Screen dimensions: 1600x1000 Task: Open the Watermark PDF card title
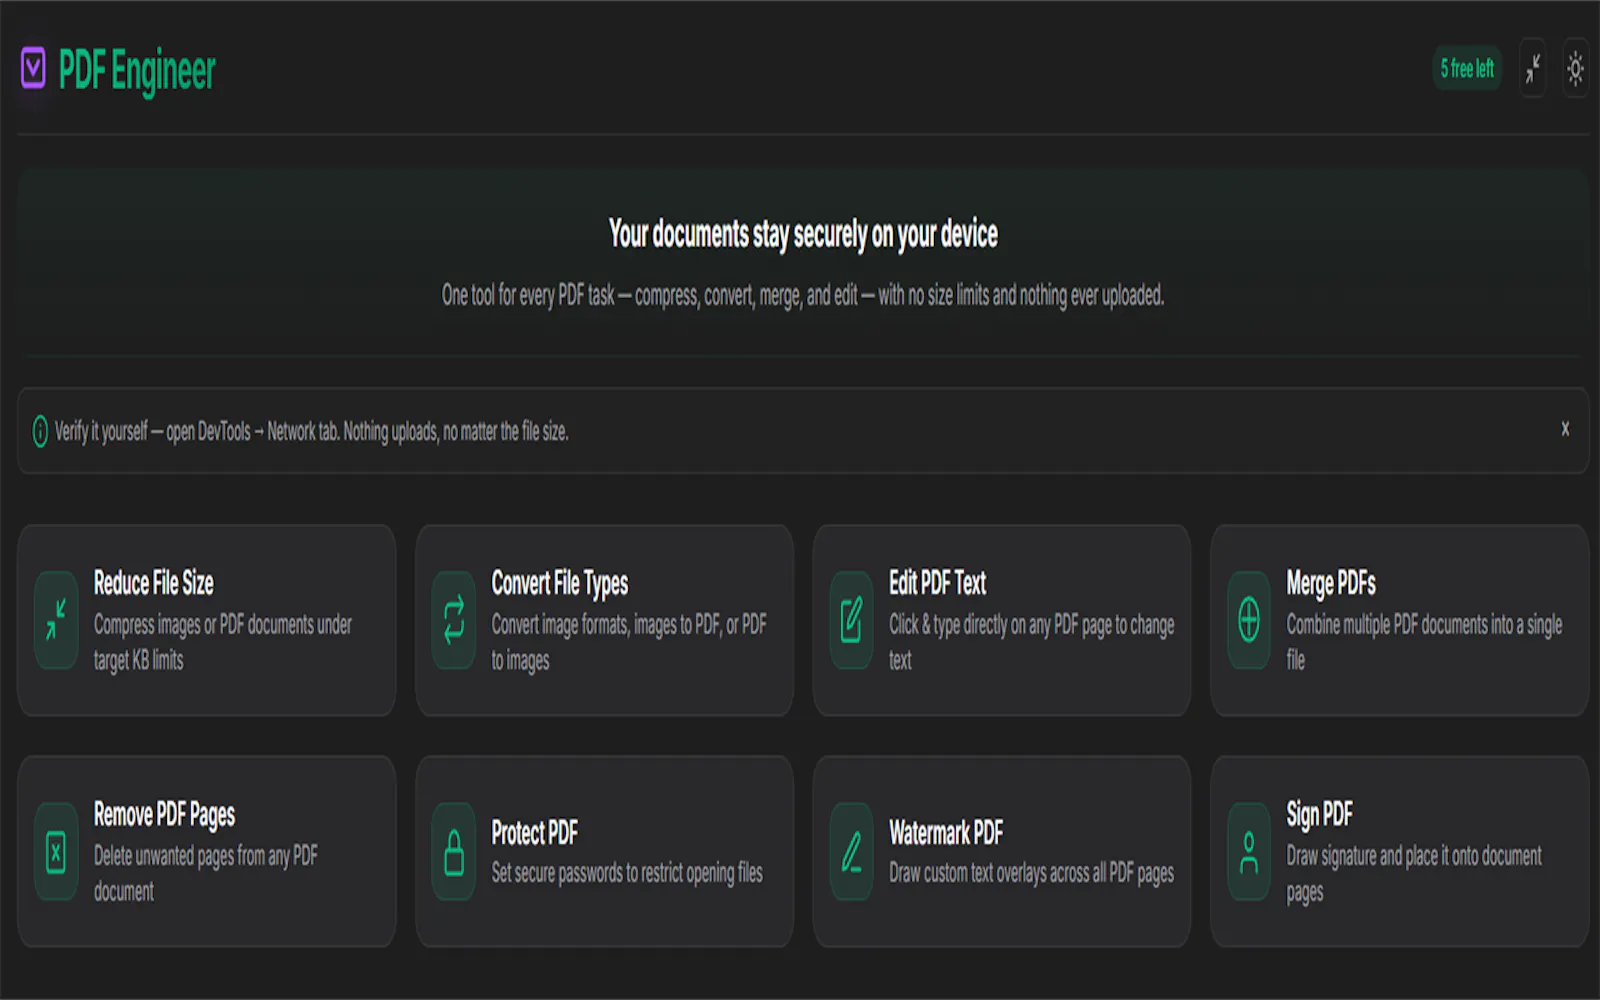tap(946, 832)
